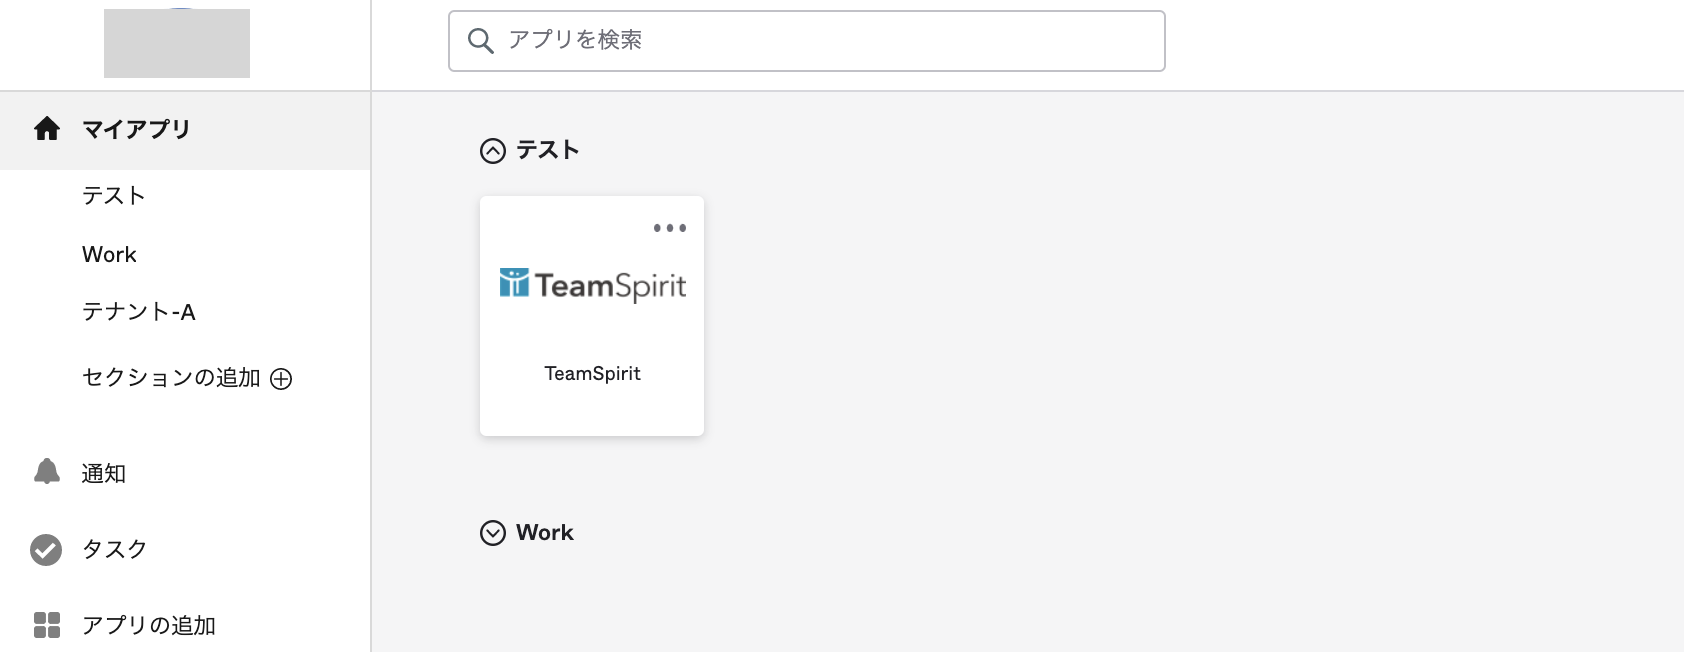
Task: Go to テナント-A in the sidebar
Action: (x=139, y=312)
